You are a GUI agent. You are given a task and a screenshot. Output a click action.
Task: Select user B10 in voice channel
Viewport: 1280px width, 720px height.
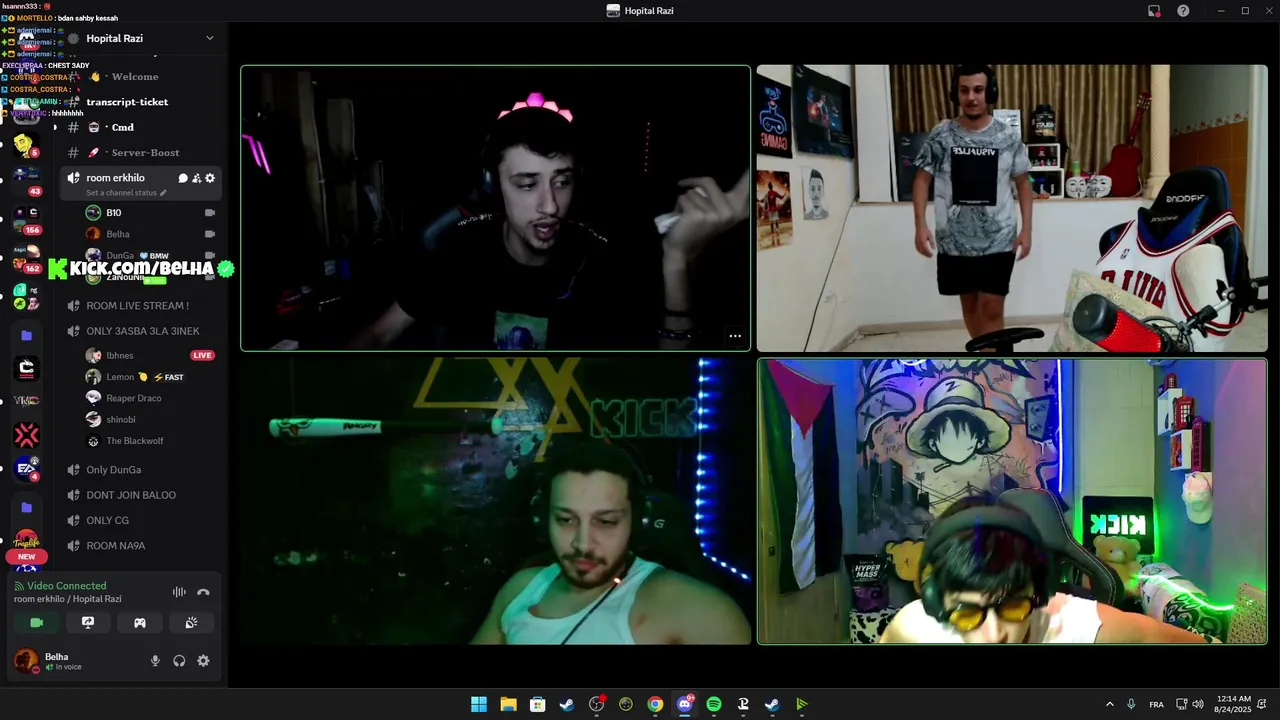(x=150, y=213)
